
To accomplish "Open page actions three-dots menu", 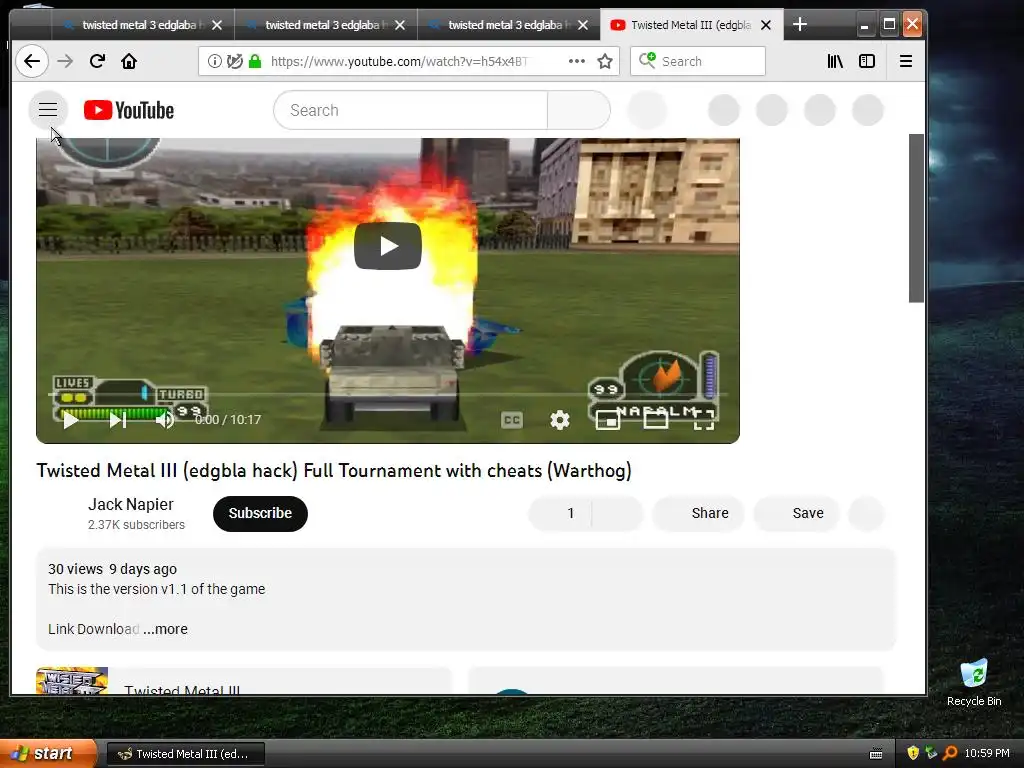I will 577,61.
